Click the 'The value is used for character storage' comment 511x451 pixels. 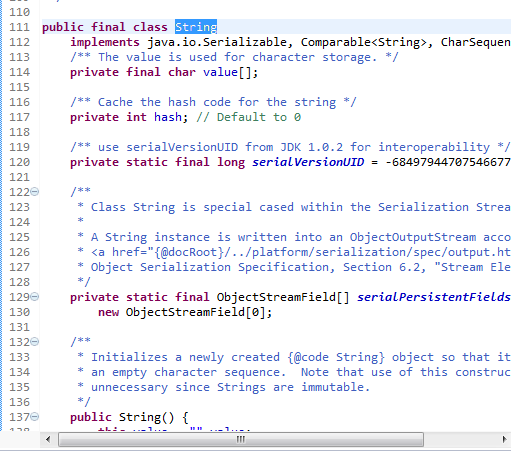click(234, 57)
